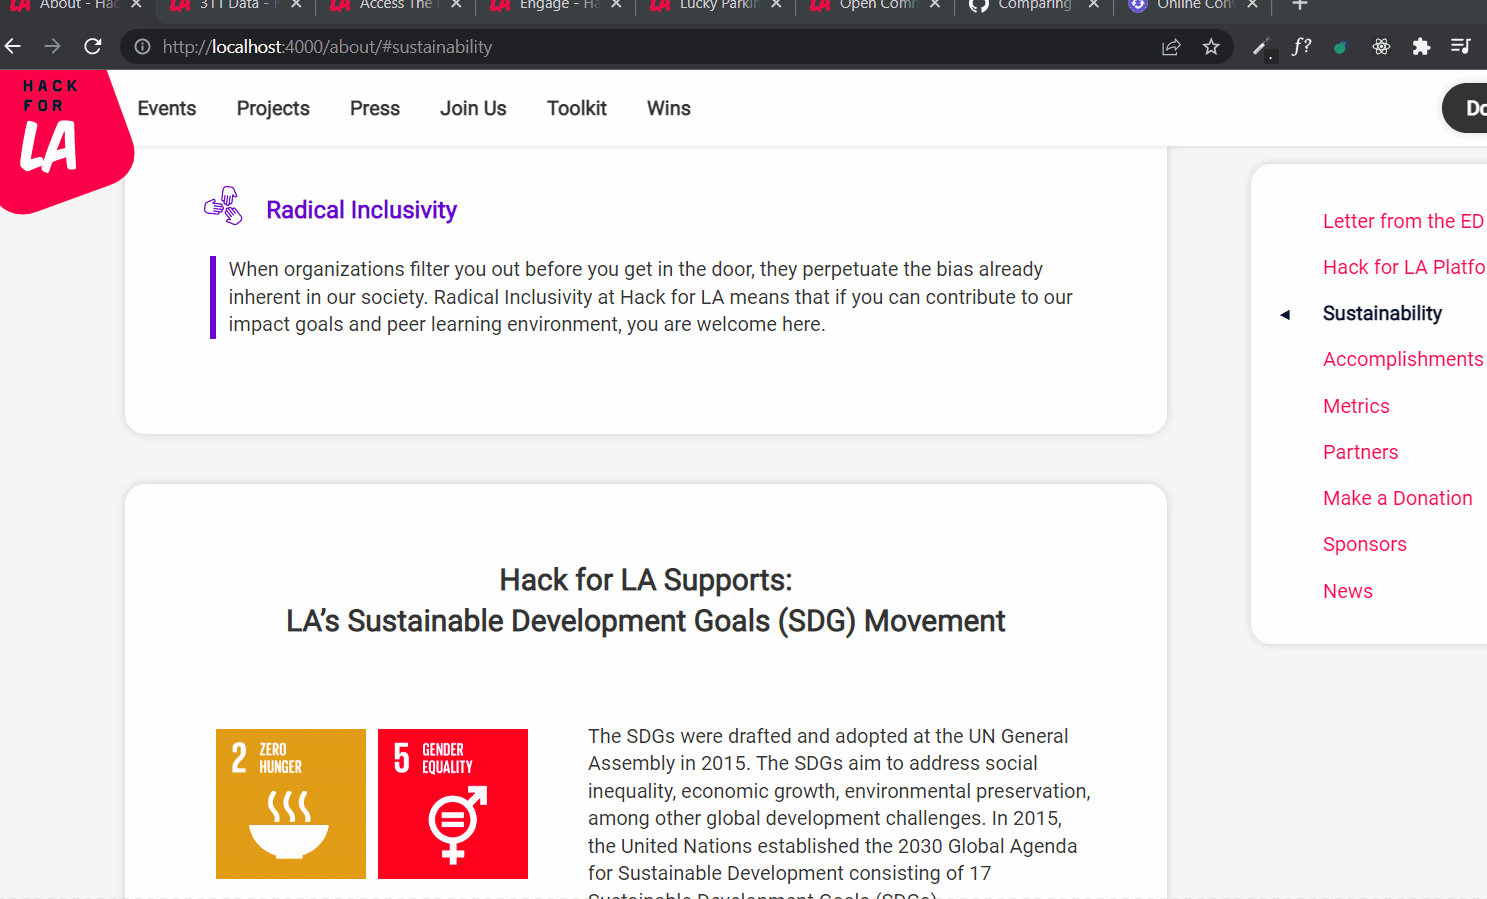Click the Radical Inclusivity hands icon

point(224,206)
